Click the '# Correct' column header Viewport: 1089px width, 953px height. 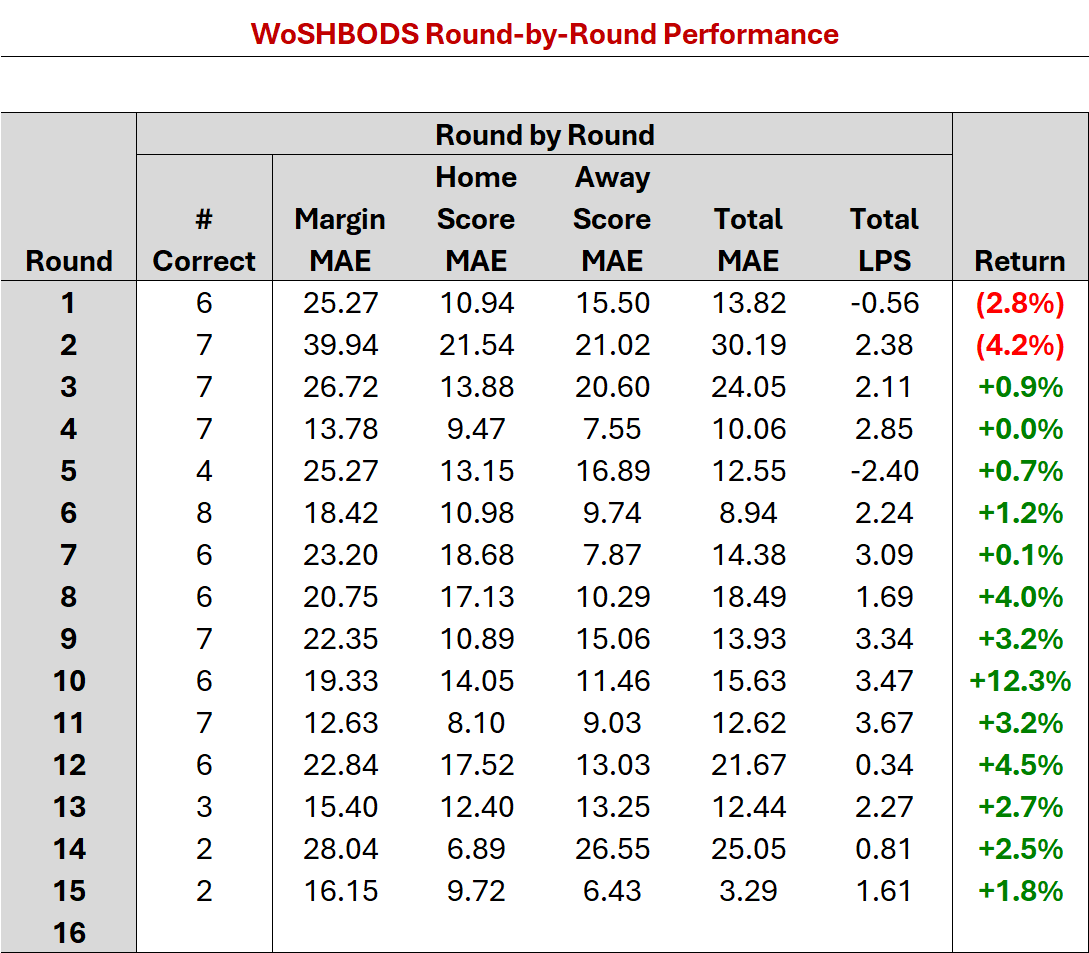tap(203, 240)
